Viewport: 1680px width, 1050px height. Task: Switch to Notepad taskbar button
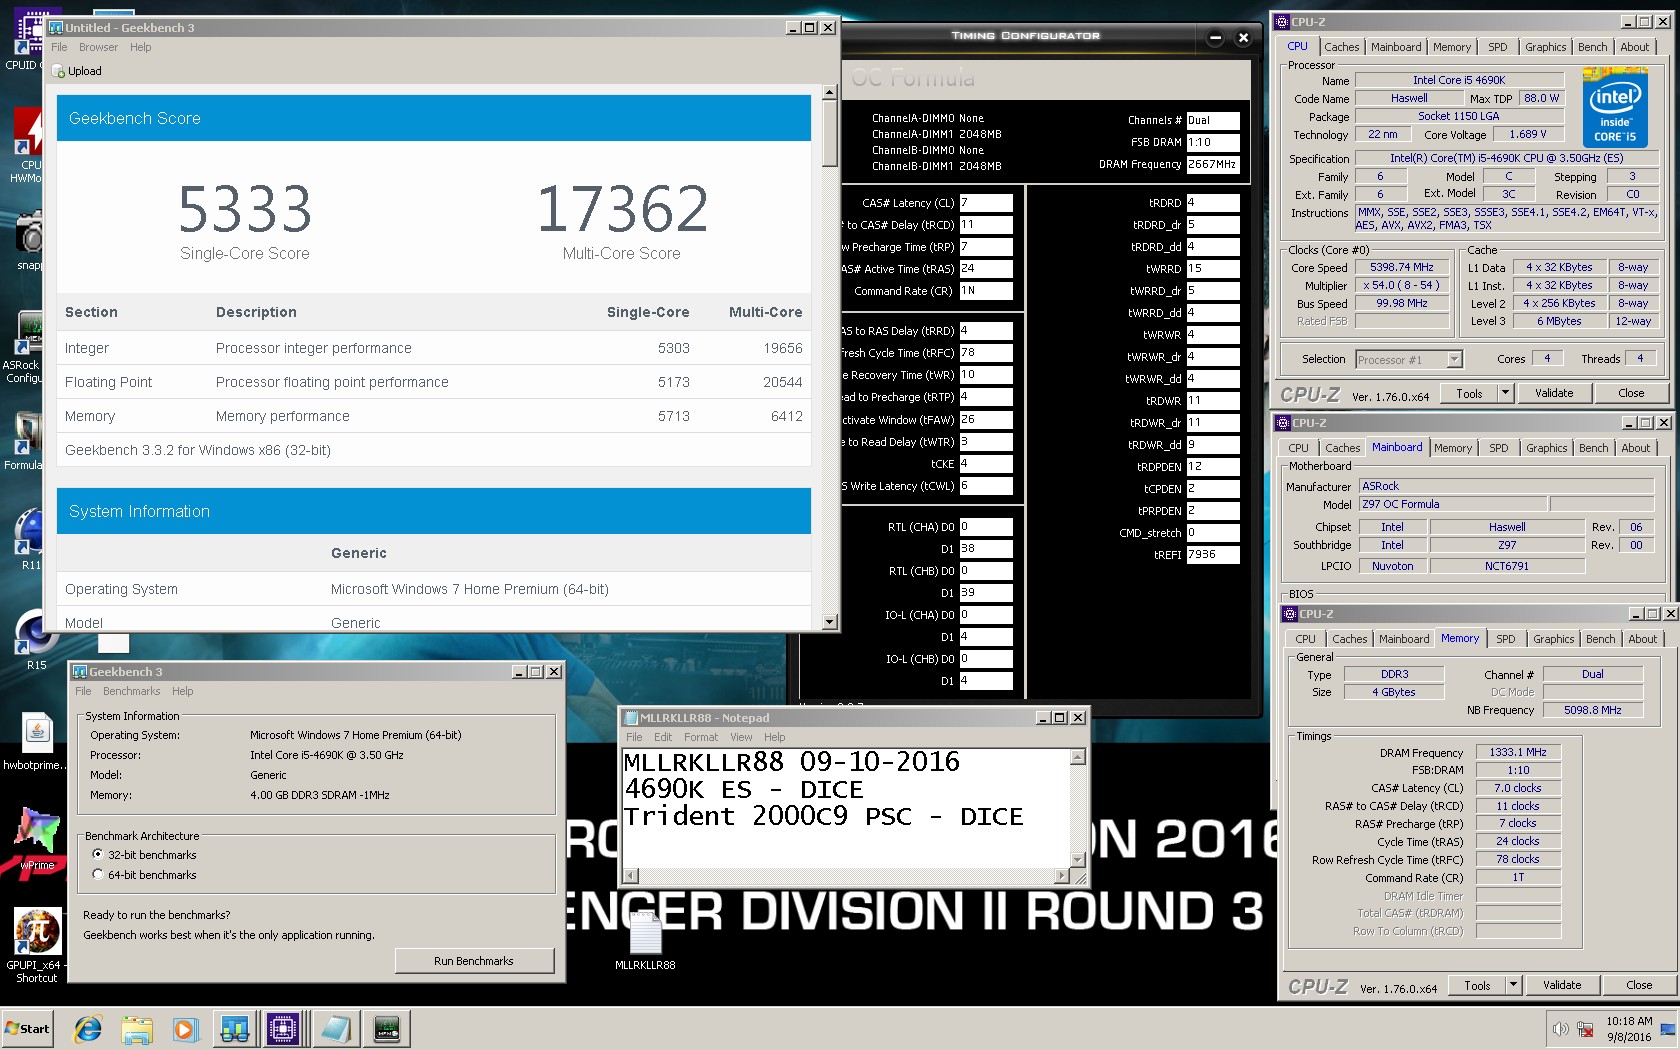(335, 1028)
